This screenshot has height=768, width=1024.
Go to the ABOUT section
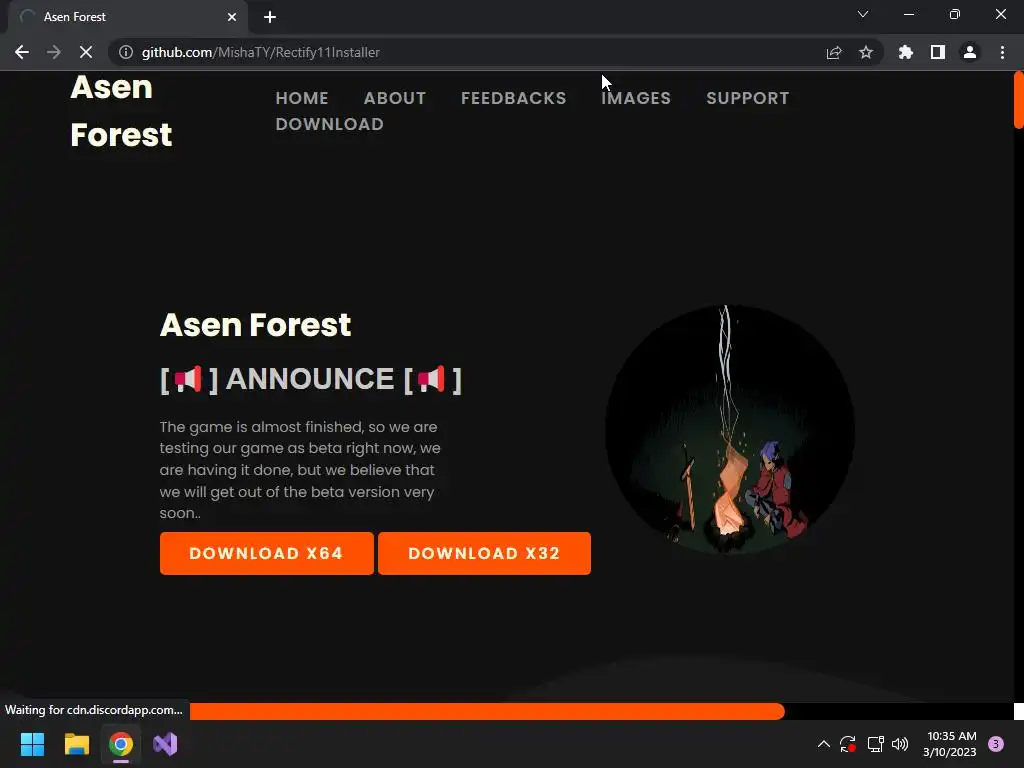(395, 98)
